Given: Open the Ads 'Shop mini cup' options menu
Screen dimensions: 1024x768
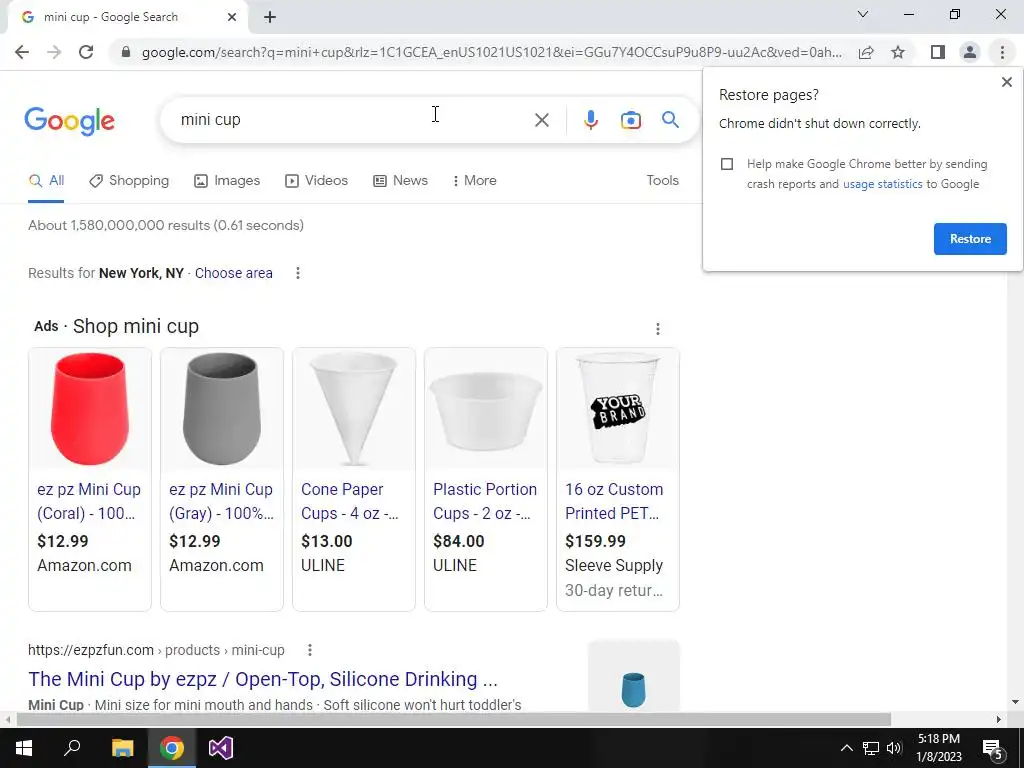Looking at the screenshot, I should point(658,328).
